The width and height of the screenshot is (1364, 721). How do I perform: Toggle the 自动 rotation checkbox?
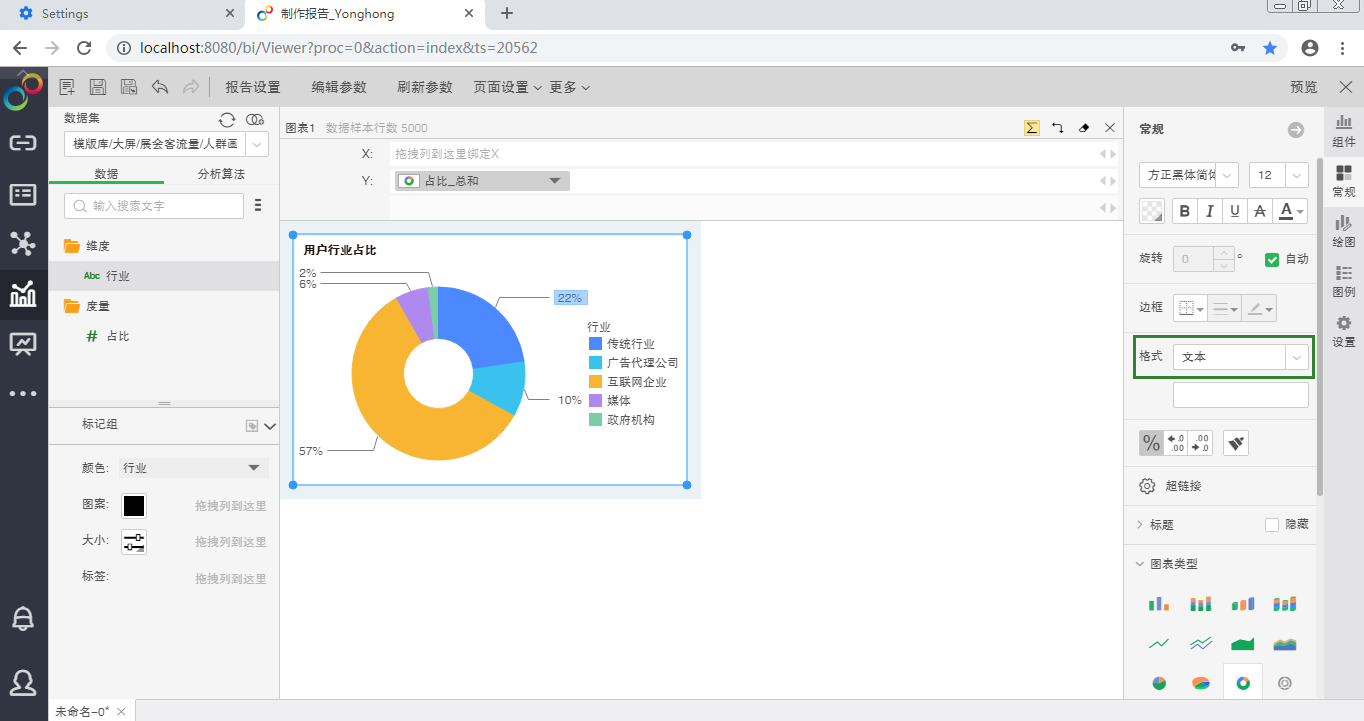point(1272,259)
